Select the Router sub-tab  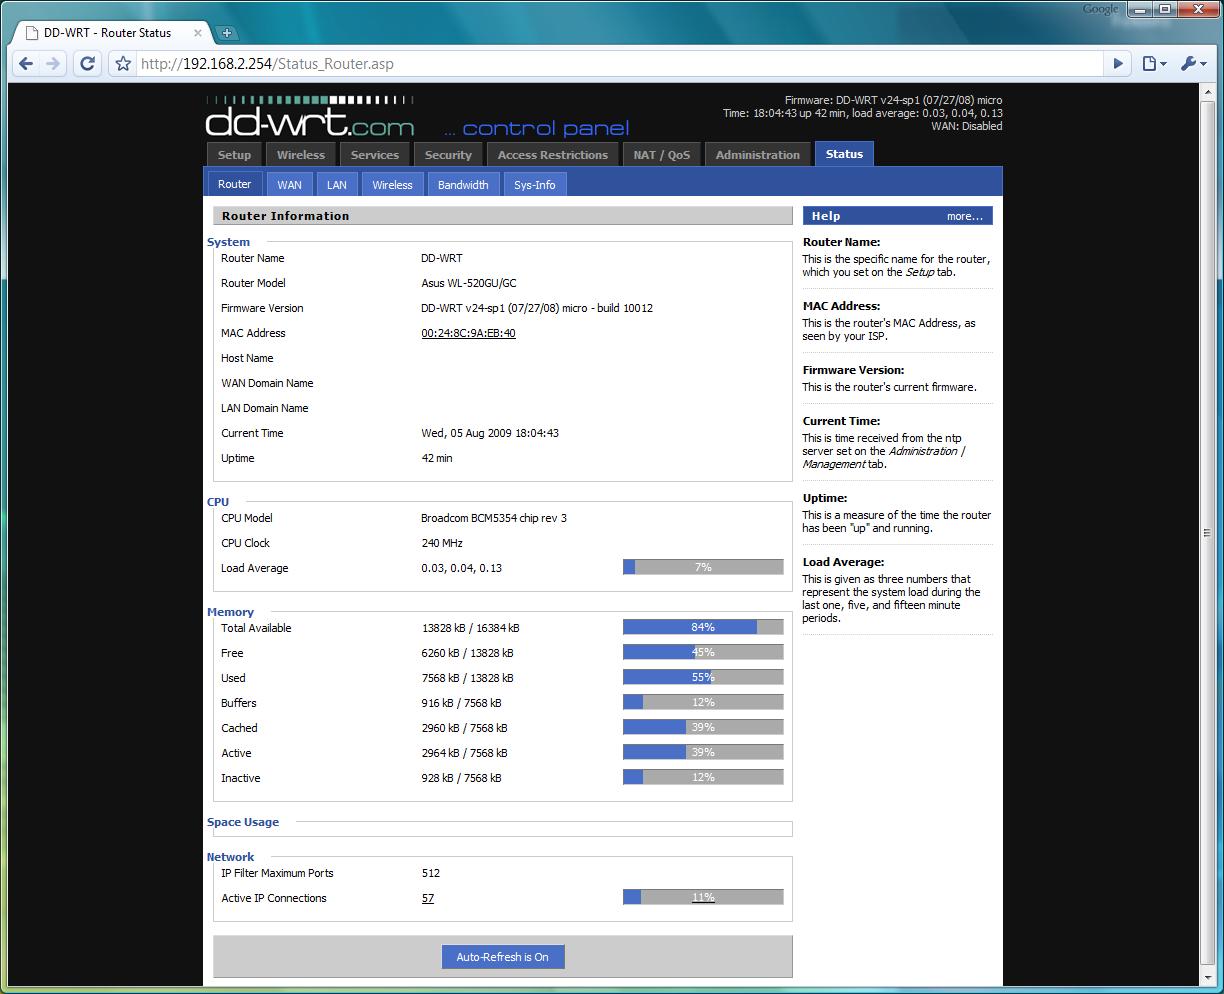point(234,184)
